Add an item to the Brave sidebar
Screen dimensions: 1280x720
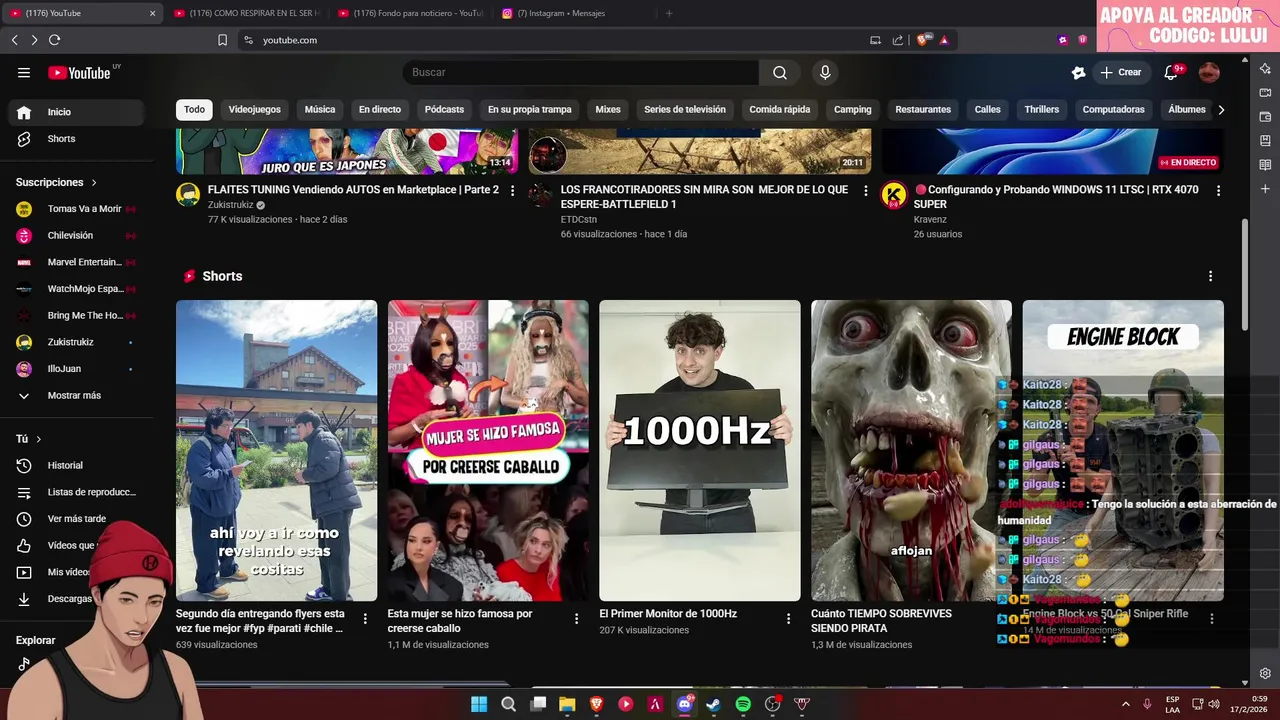point(1265,188)
